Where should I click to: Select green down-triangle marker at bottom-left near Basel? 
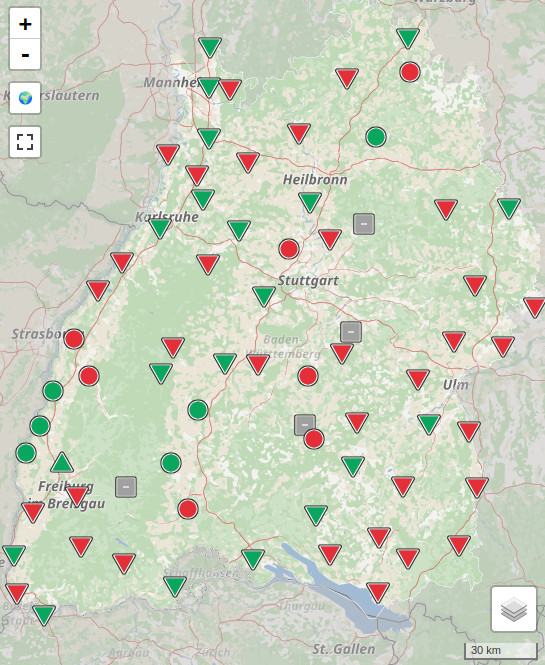(44, 615)
